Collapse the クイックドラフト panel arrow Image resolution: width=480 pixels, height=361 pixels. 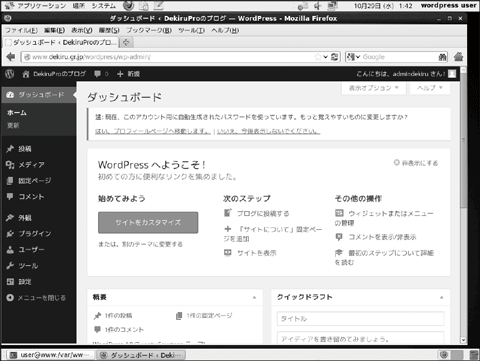pos(441,297)
